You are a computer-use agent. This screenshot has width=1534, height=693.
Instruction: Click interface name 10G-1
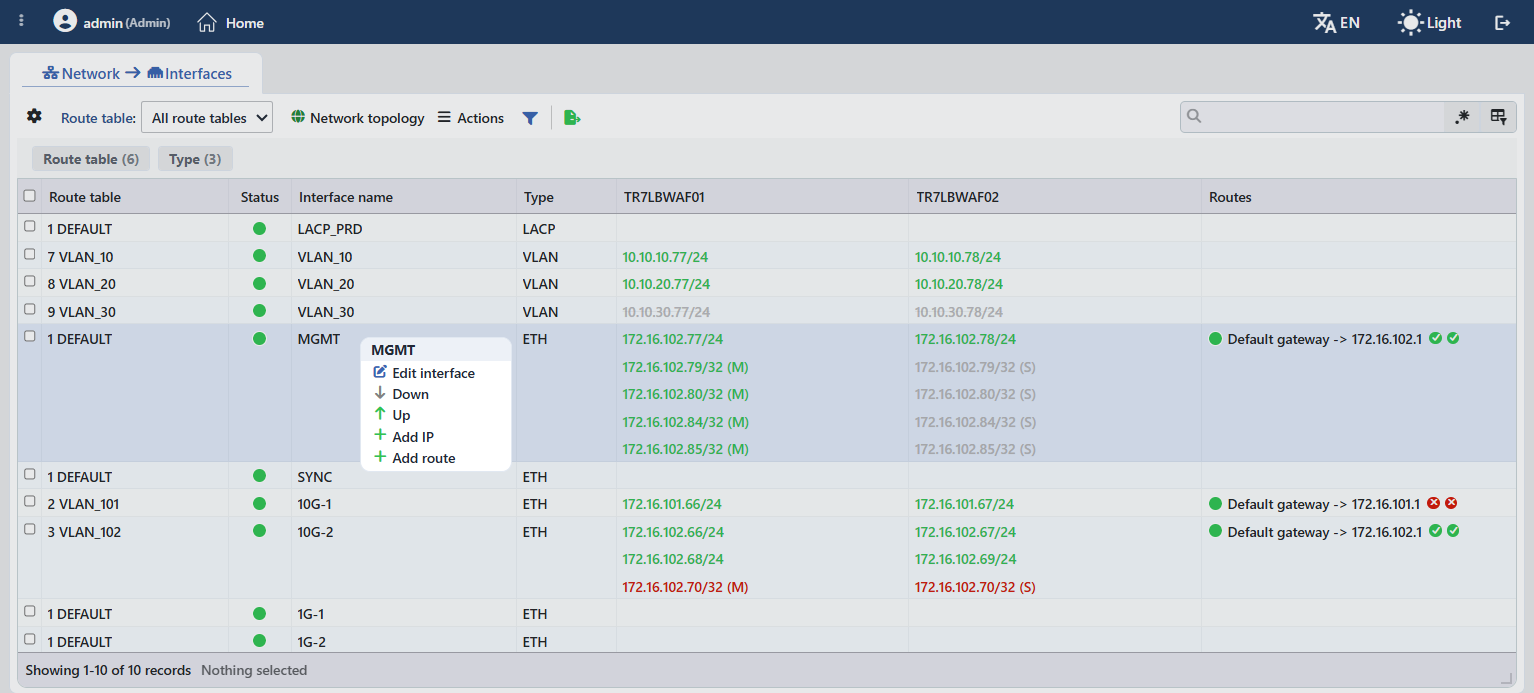click(314, 504)
